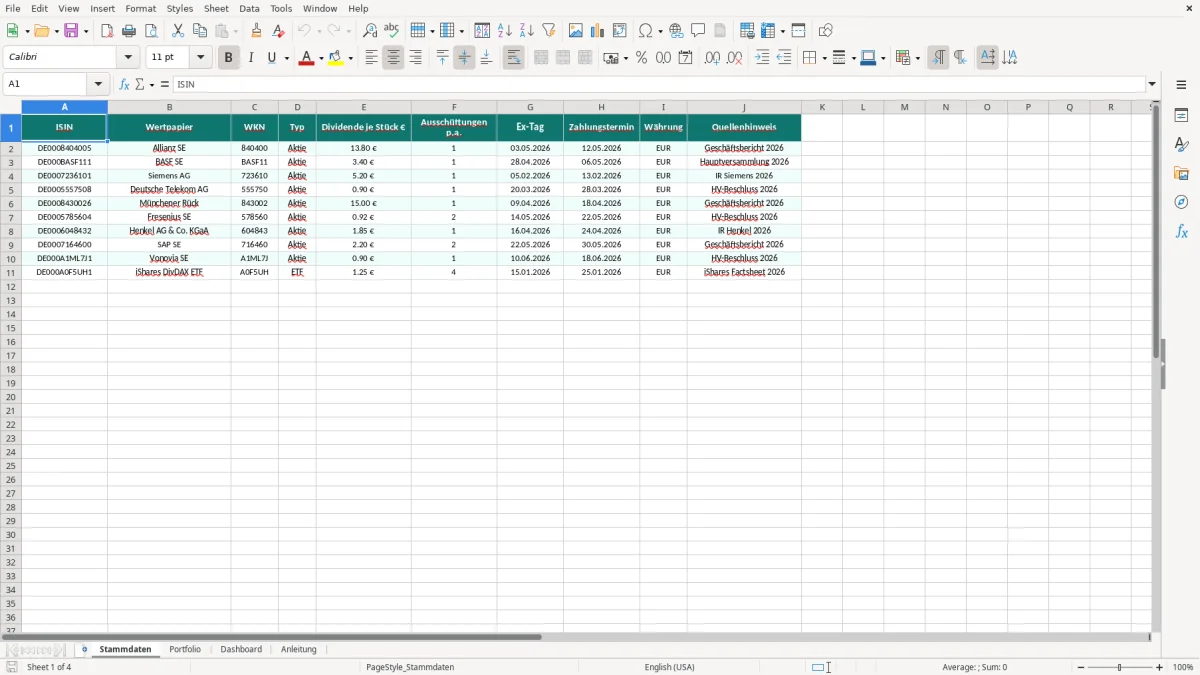
Task: Expand the 11 pt font size dropdown
Action: pyautogui.click(x=201, y=58)
